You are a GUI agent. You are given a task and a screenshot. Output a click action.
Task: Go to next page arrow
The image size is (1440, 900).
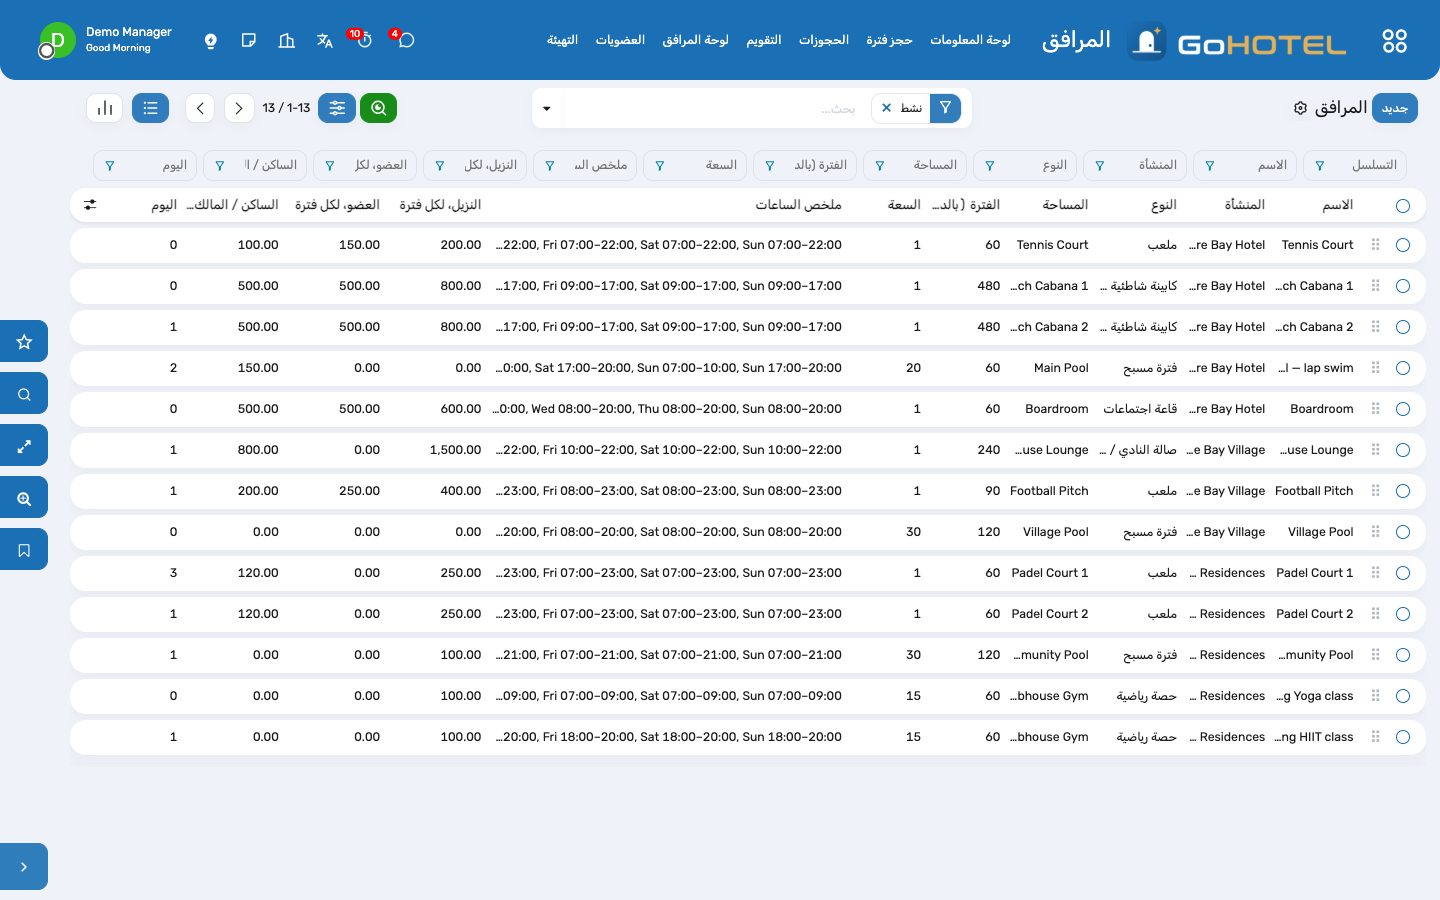pyautogui.click(x=239, y=108)
